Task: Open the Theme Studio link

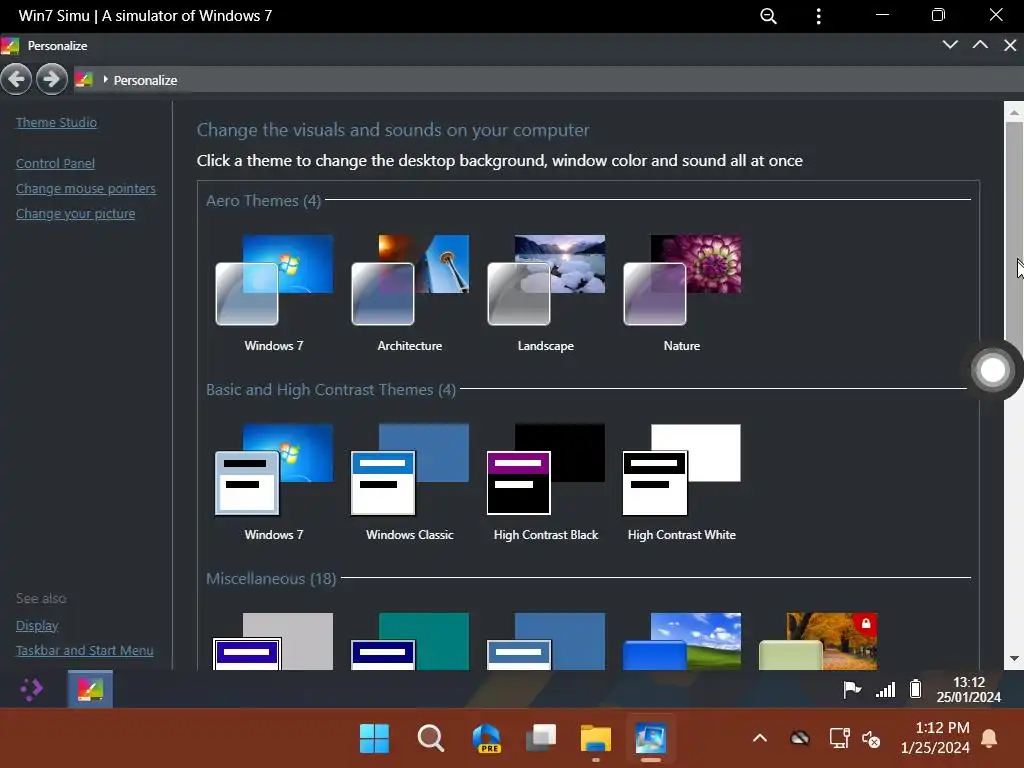Action: pos(56,122)
